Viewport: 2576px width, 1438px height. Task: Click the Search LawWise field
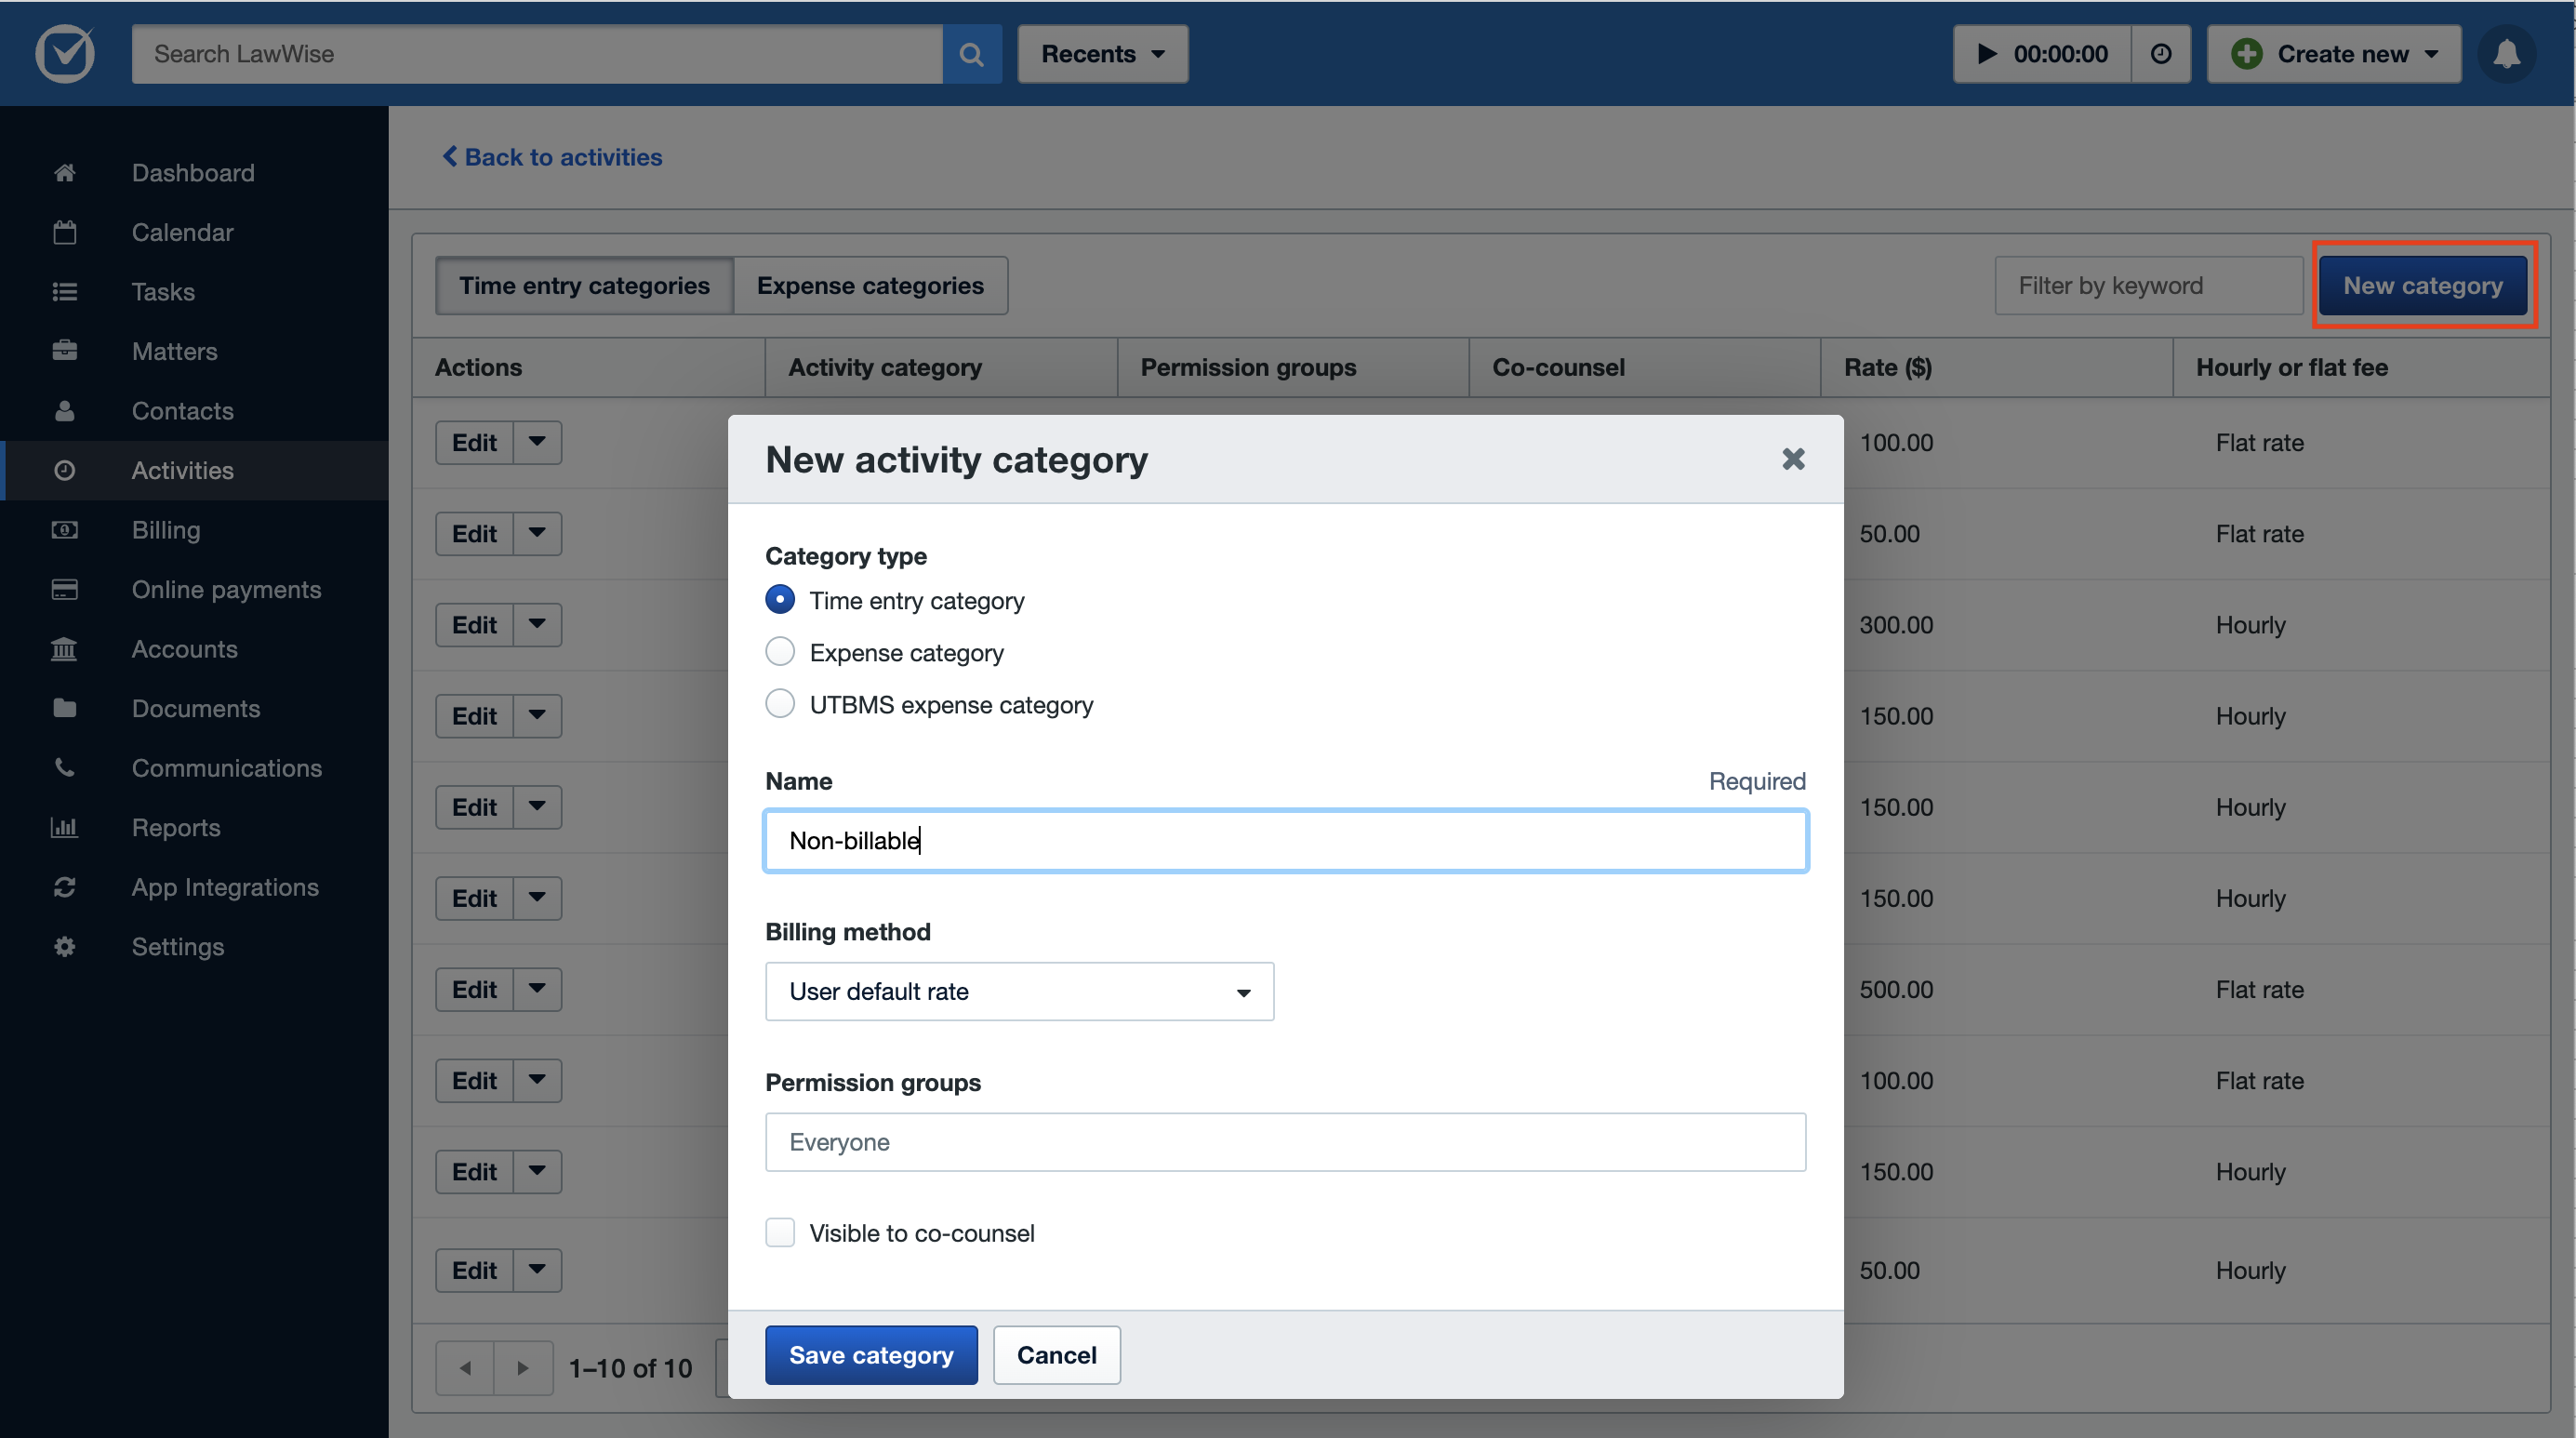point(537,54)
